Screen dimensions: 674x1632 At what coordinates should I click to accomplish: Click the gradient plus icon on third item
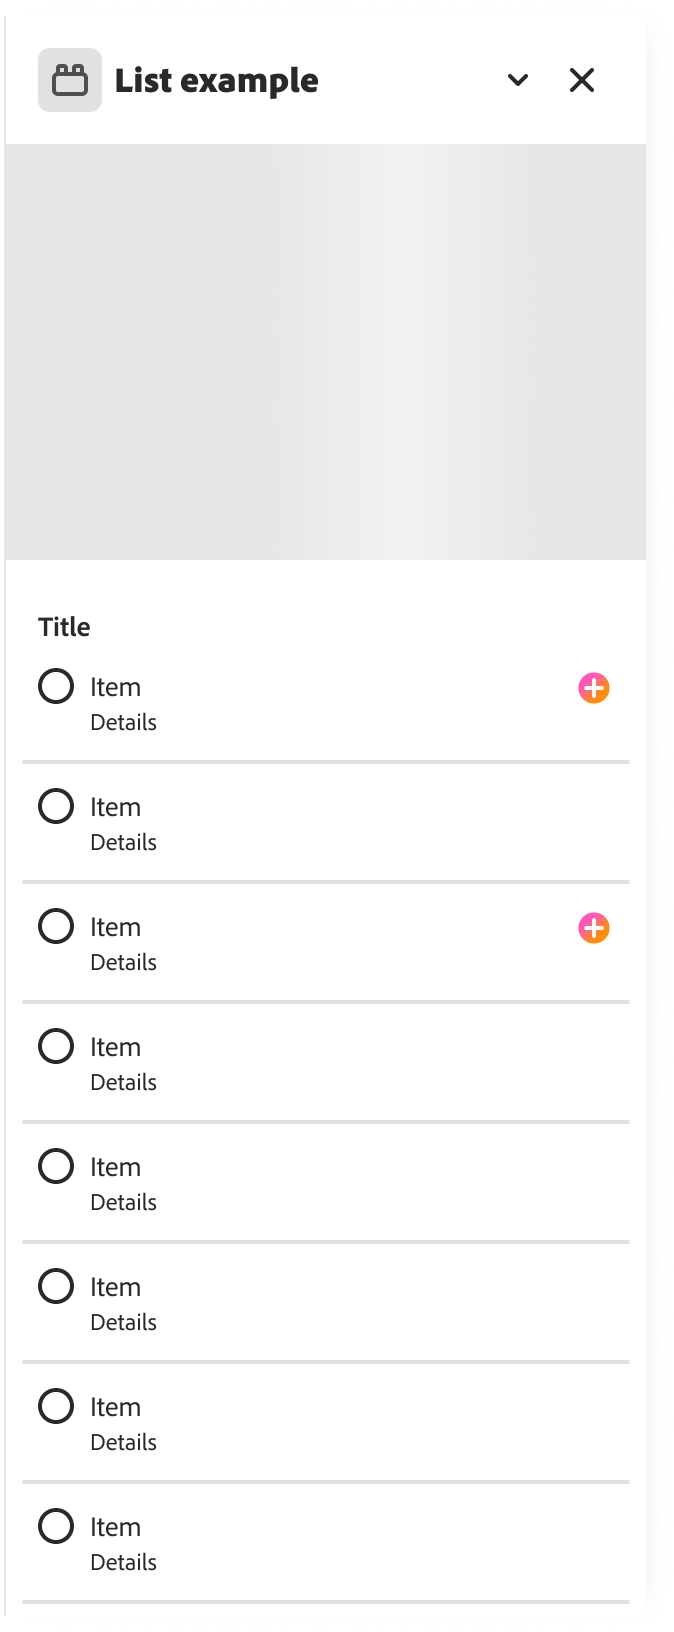[x=594, y=928]
